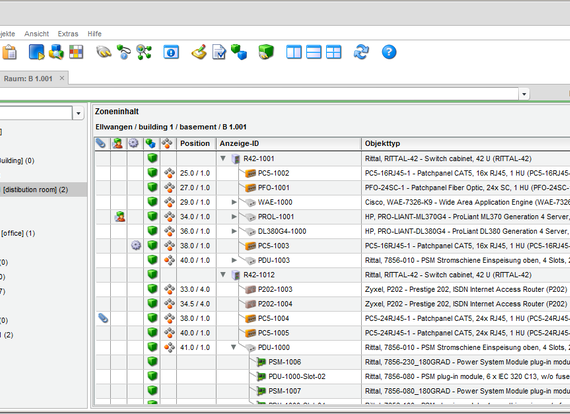
Task: Sort by the gear column header icon
Action: pyautogui.click(x=133, y=144)
